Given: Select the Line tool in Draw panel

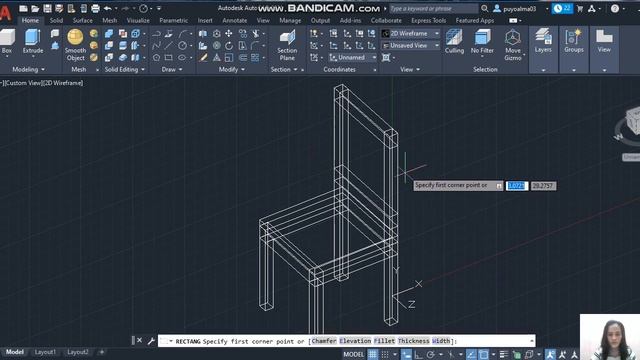Looking at the screenshot, I should pos(169,46).
